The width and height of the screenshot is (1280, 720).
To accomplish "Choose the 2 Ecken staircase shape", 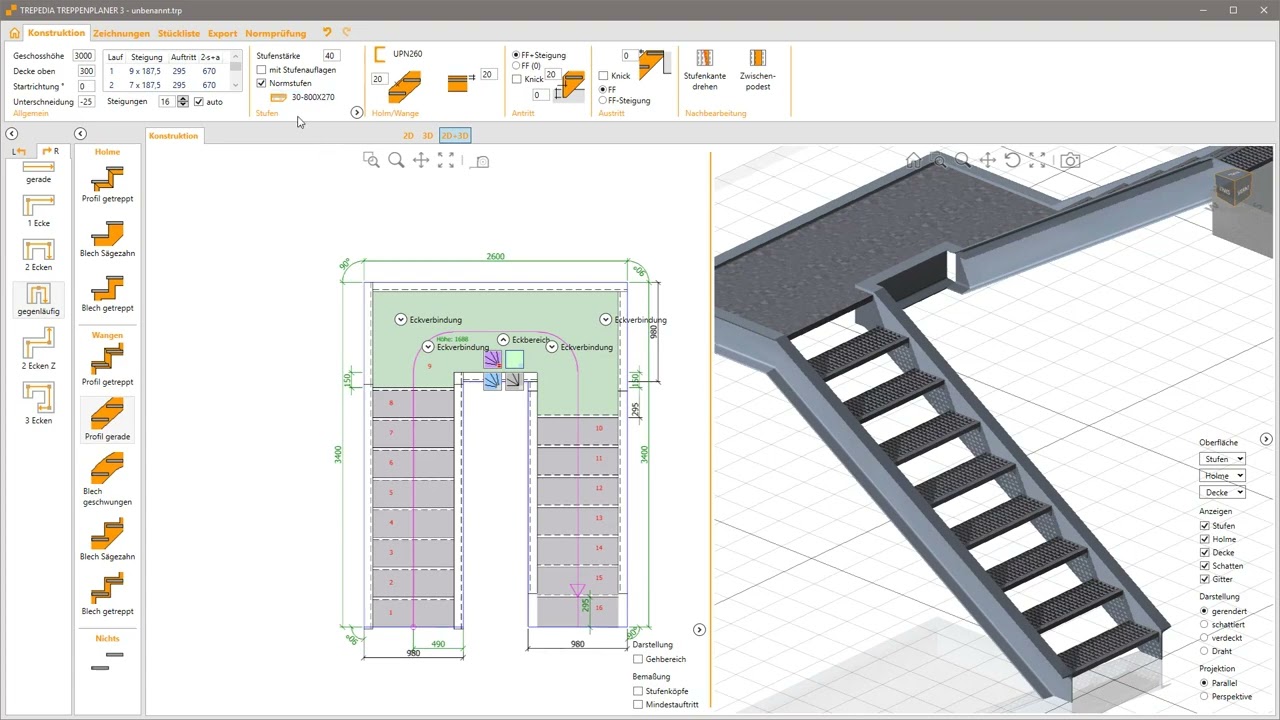I will tap(38, 255).
